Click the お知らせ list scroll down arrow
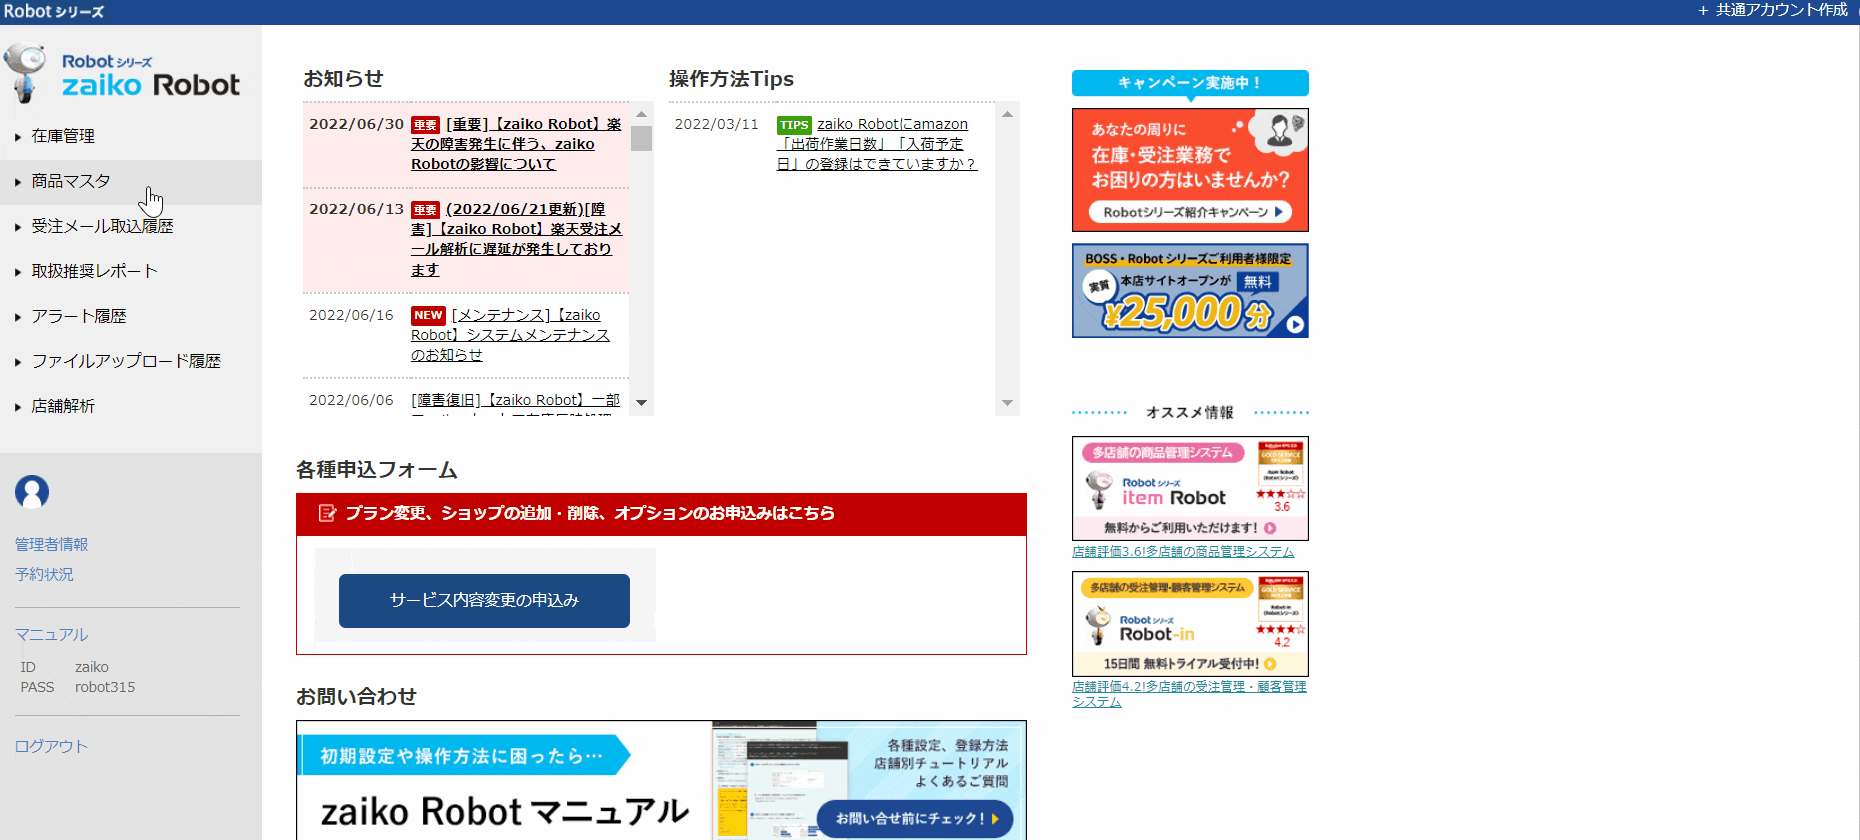 (x=642, y=402)
